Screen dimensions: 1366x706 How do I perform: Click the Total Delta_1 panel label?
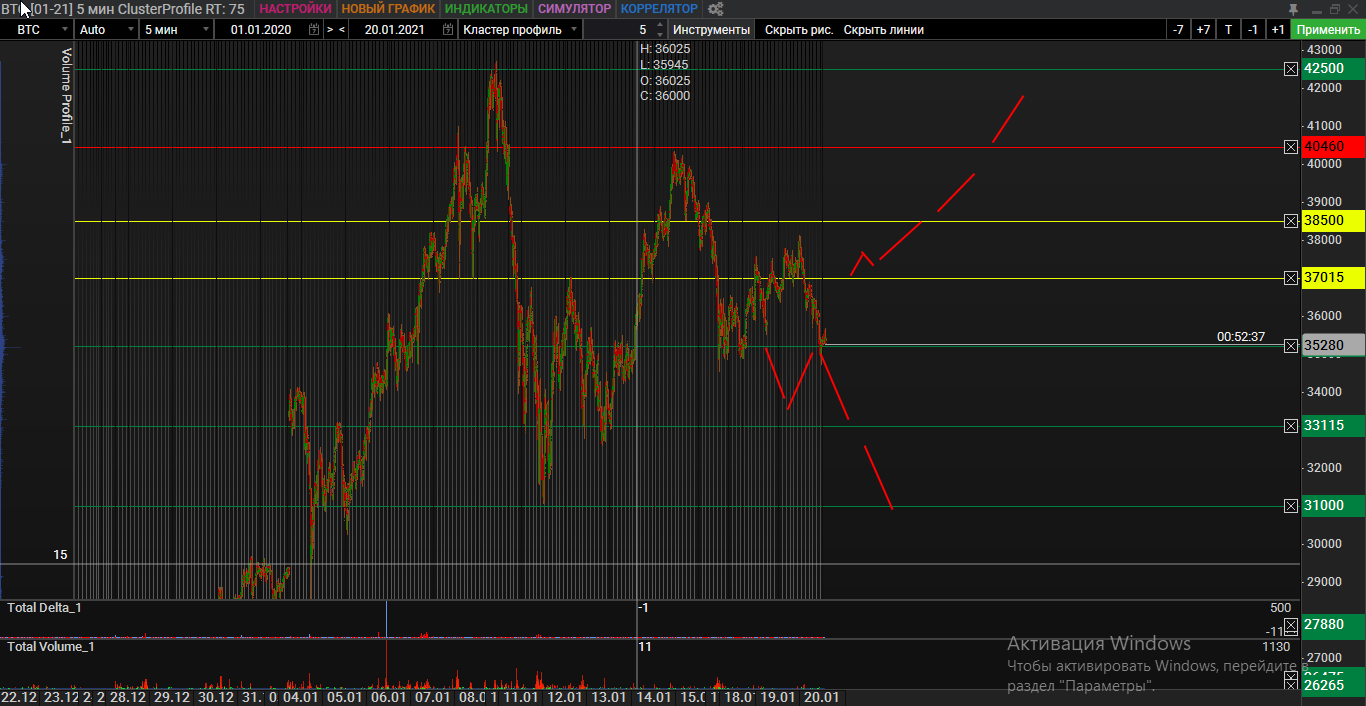[44, 608]
